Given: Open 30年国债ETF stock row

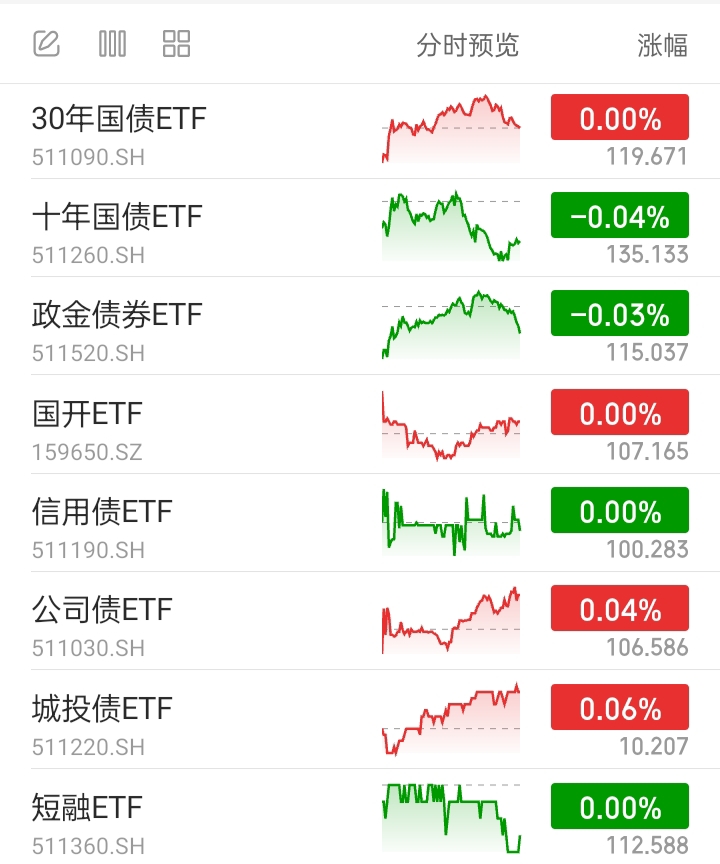Looking at the screenshot, I should coord(360,132).
